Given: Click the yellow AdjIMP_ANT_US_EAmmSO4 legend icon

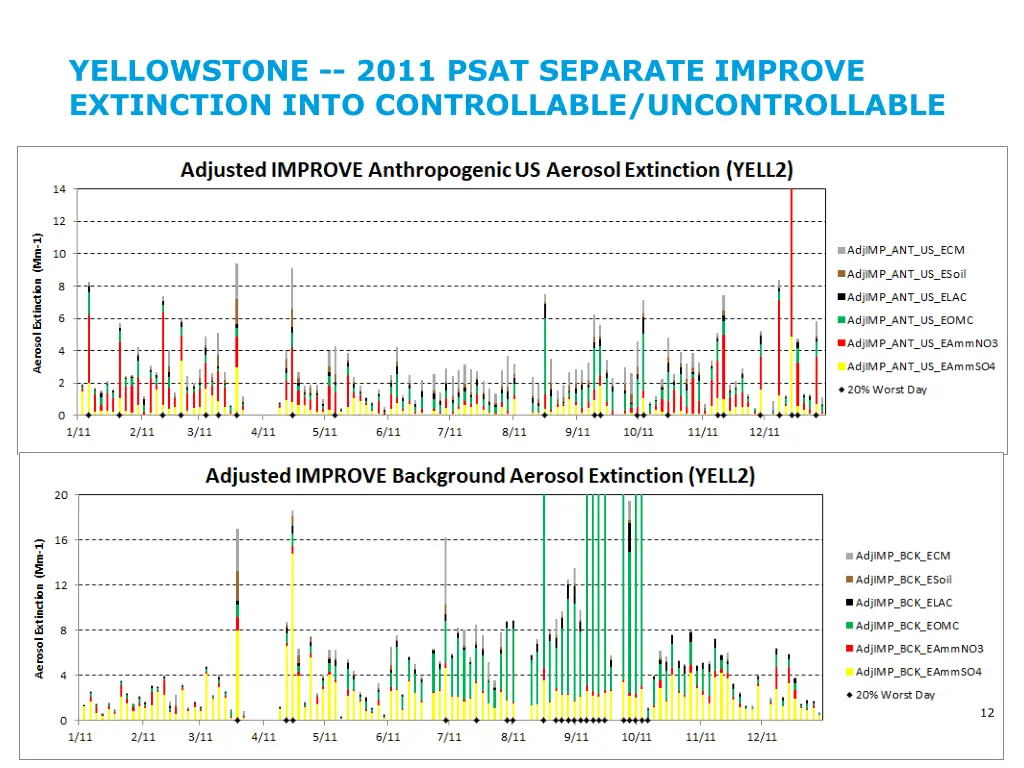Looking at the screenshot, I should tap(841, 367).
